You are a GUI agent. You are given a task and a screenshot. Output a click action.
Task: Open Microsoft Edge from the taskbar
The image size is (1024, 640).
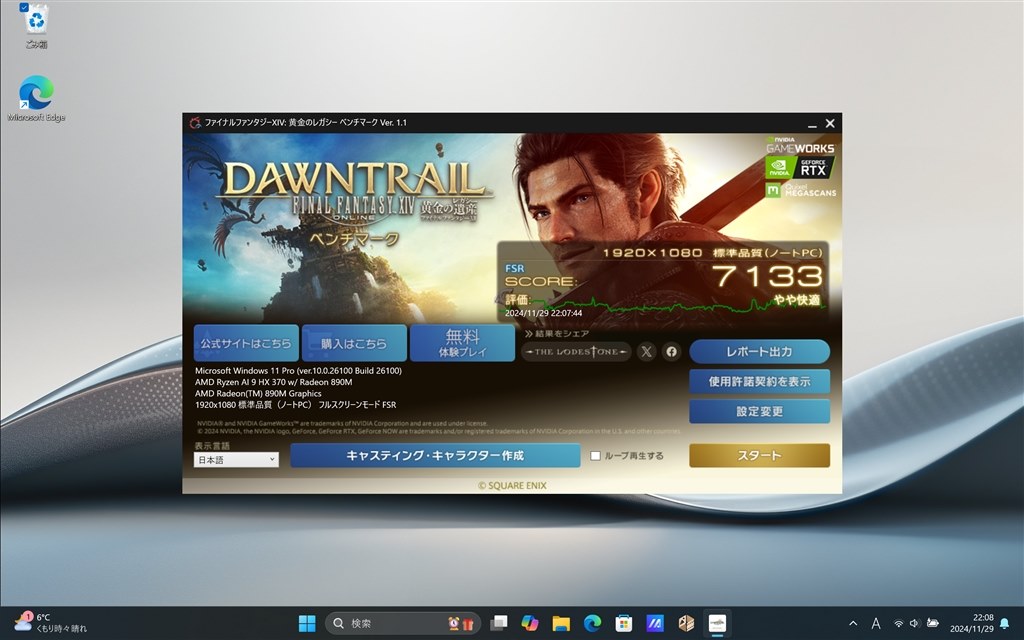click(x=592, y=623)
